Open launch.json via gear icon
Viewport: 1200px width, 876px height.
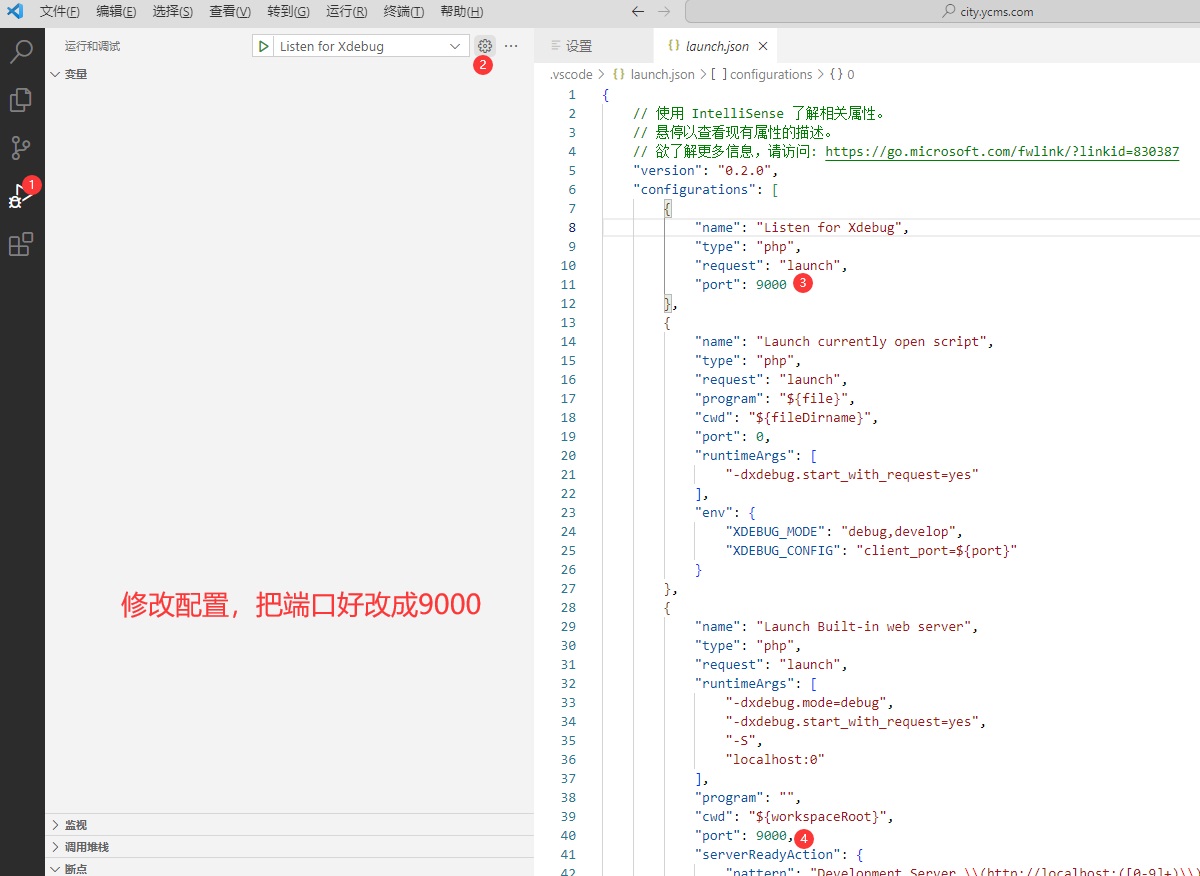coord(485,46)
